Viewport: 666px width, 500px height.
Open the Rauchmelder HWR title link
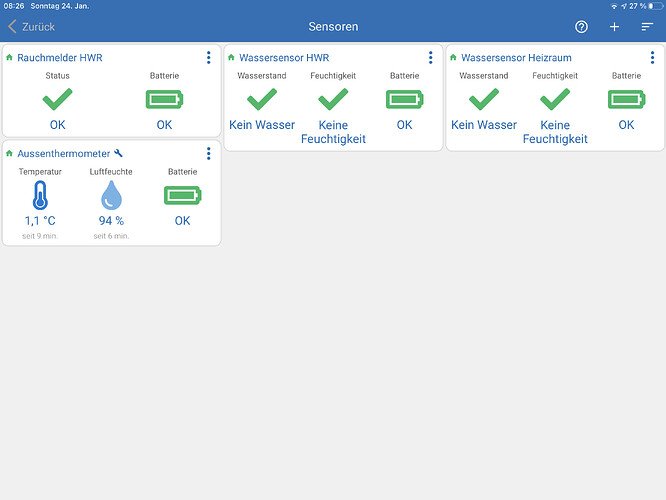pyautogui.click(x=59, y=58)
